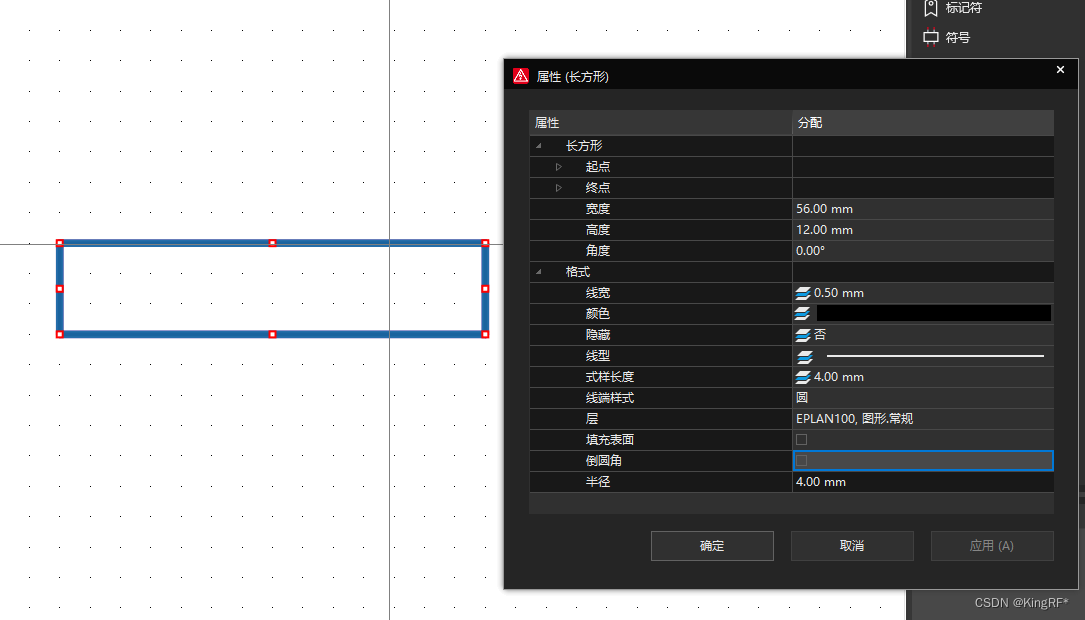Expand the 终点 node
Image resolution: width=1085 pixels, height=620 pixels.
click(558, 188)
